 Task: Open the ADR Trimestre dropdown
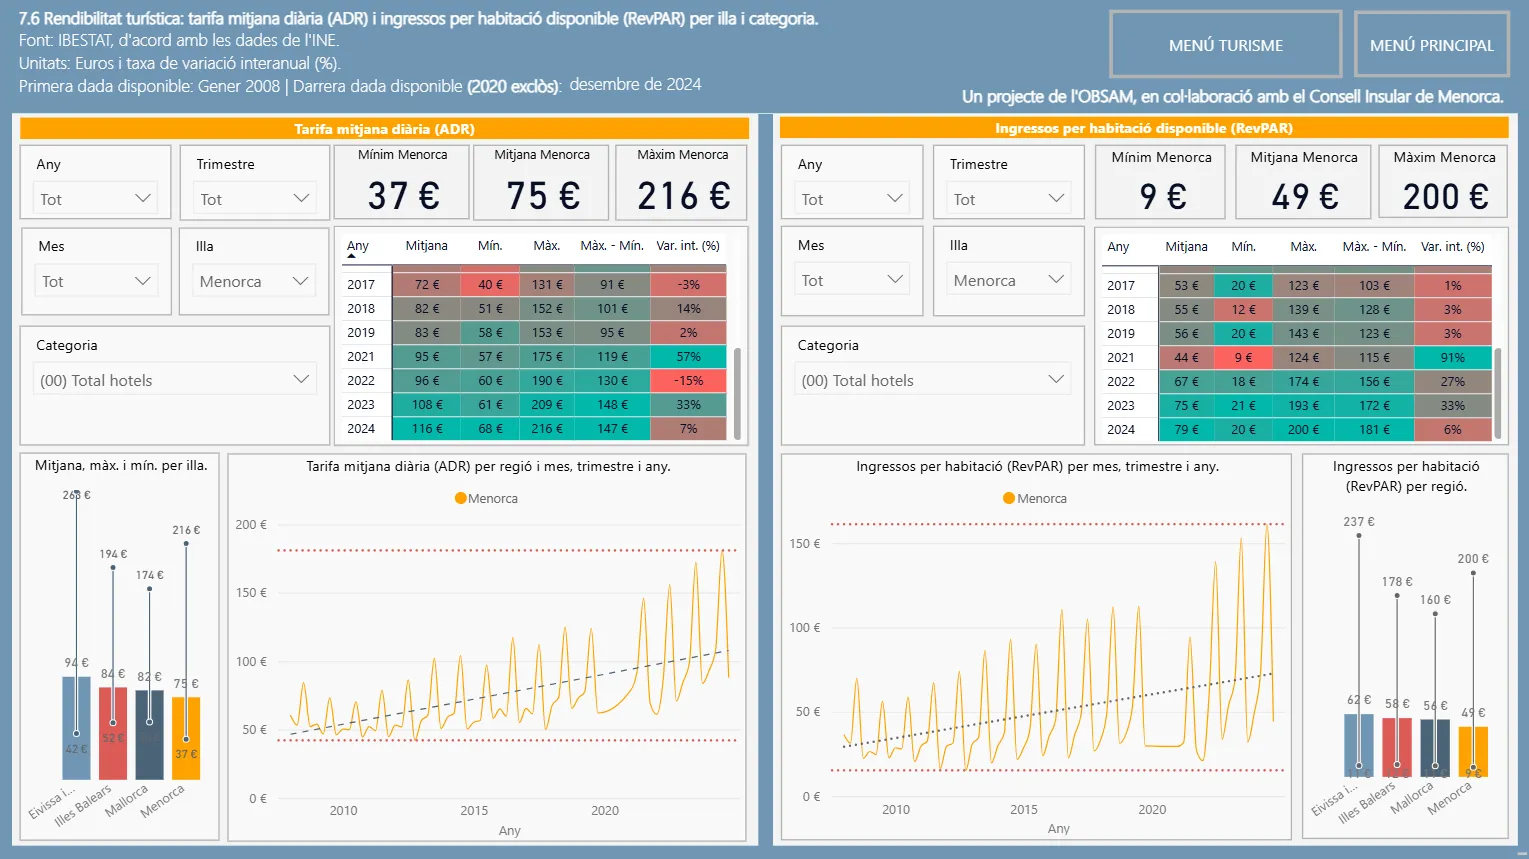[x=255, y=199]
